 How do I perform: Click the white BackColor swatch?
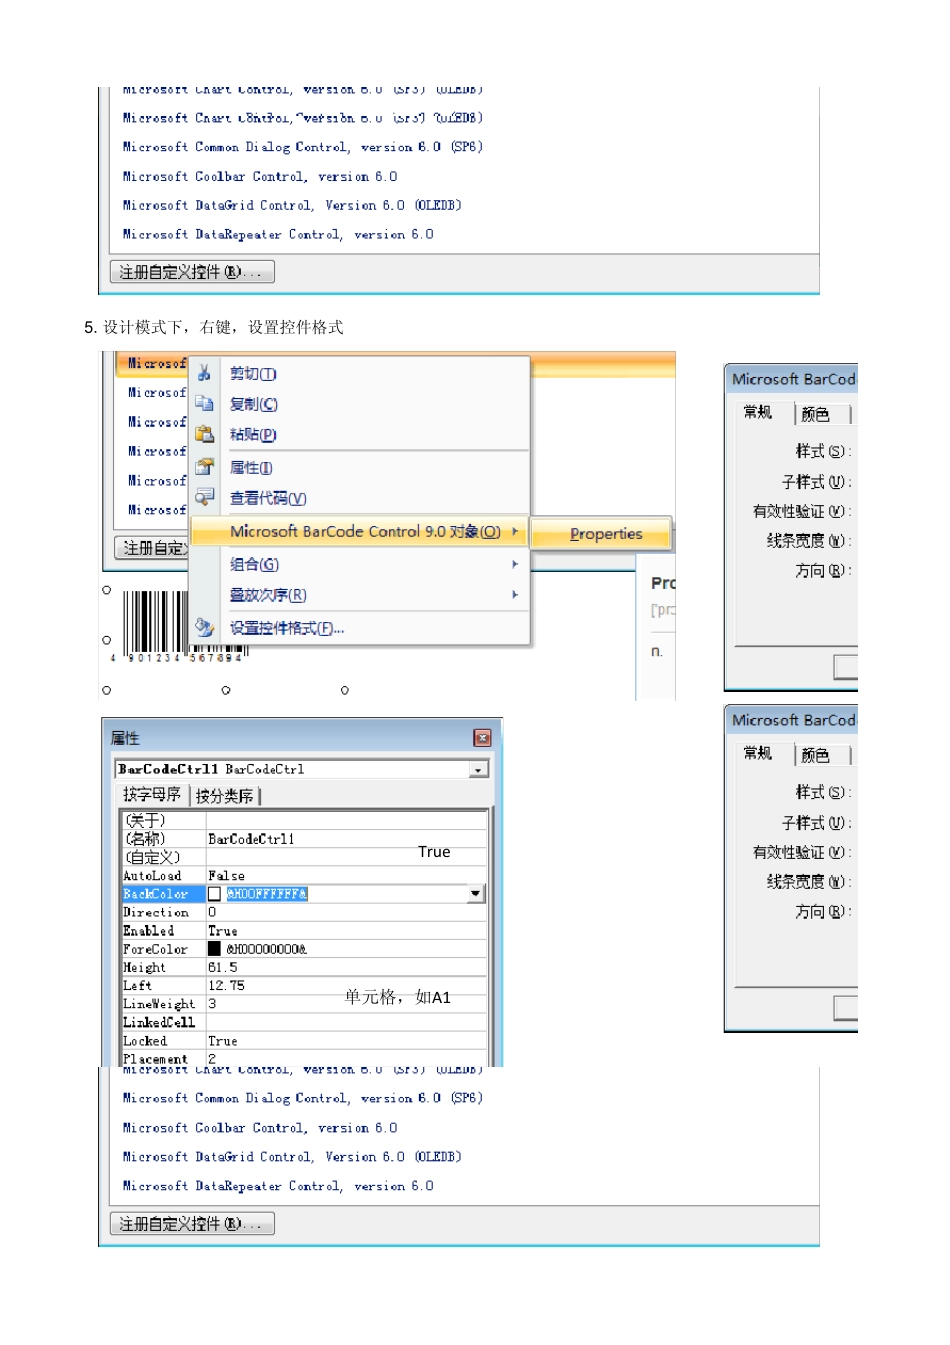click(x=214, y=894)
